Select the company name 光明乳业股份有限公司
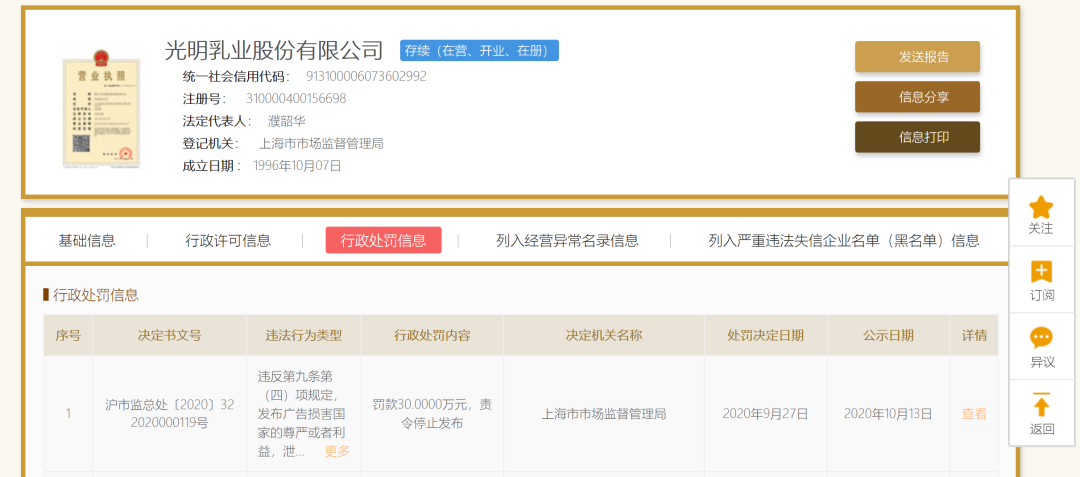1080x477 pixels. [x=273, y=50]
